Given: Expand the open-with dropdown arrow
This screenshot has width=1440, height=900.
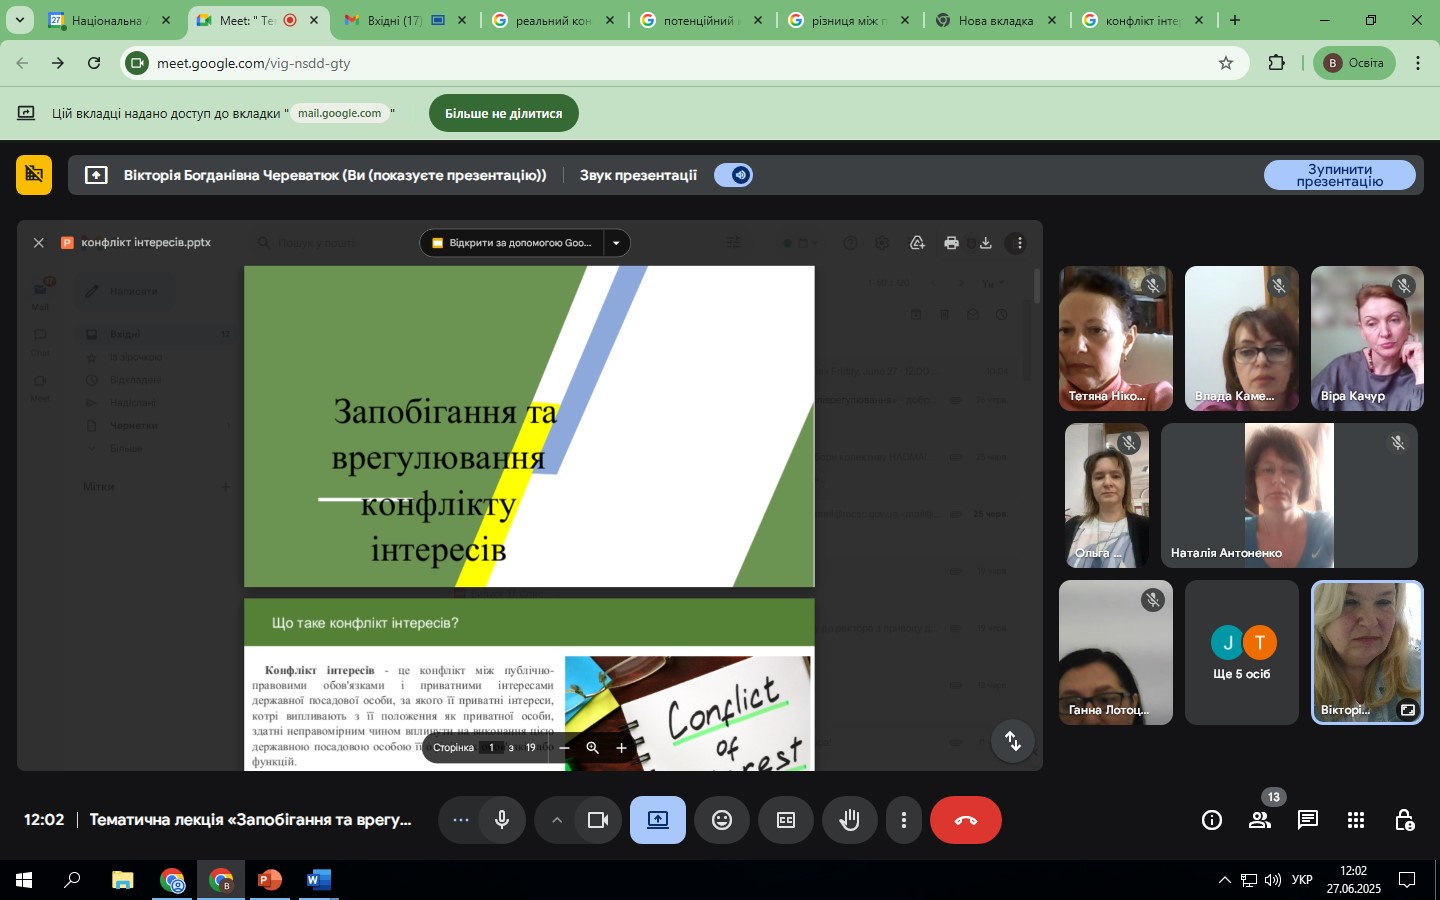Looking at the screenshot, I should (616, 243).
